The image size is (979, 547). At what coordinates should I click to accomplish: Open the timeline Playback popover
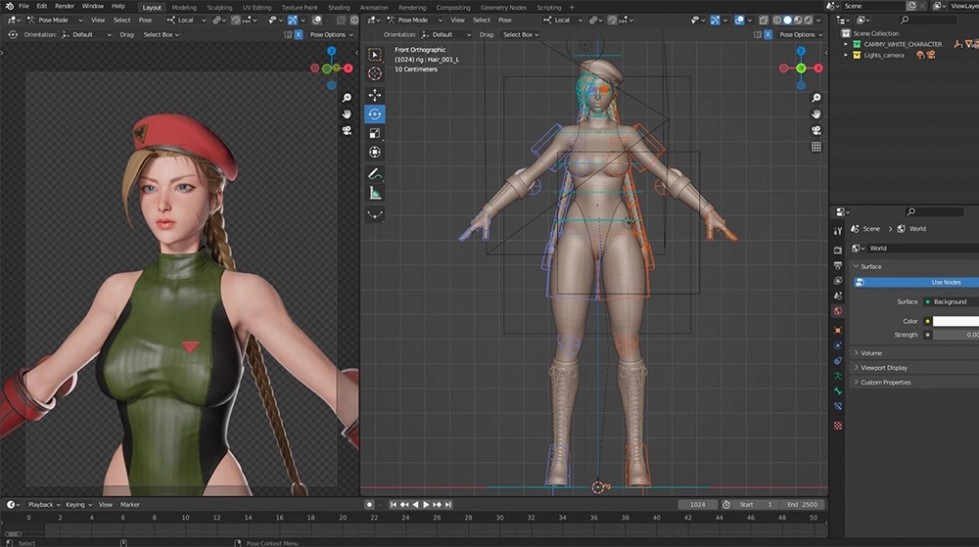tap(43, 505)
